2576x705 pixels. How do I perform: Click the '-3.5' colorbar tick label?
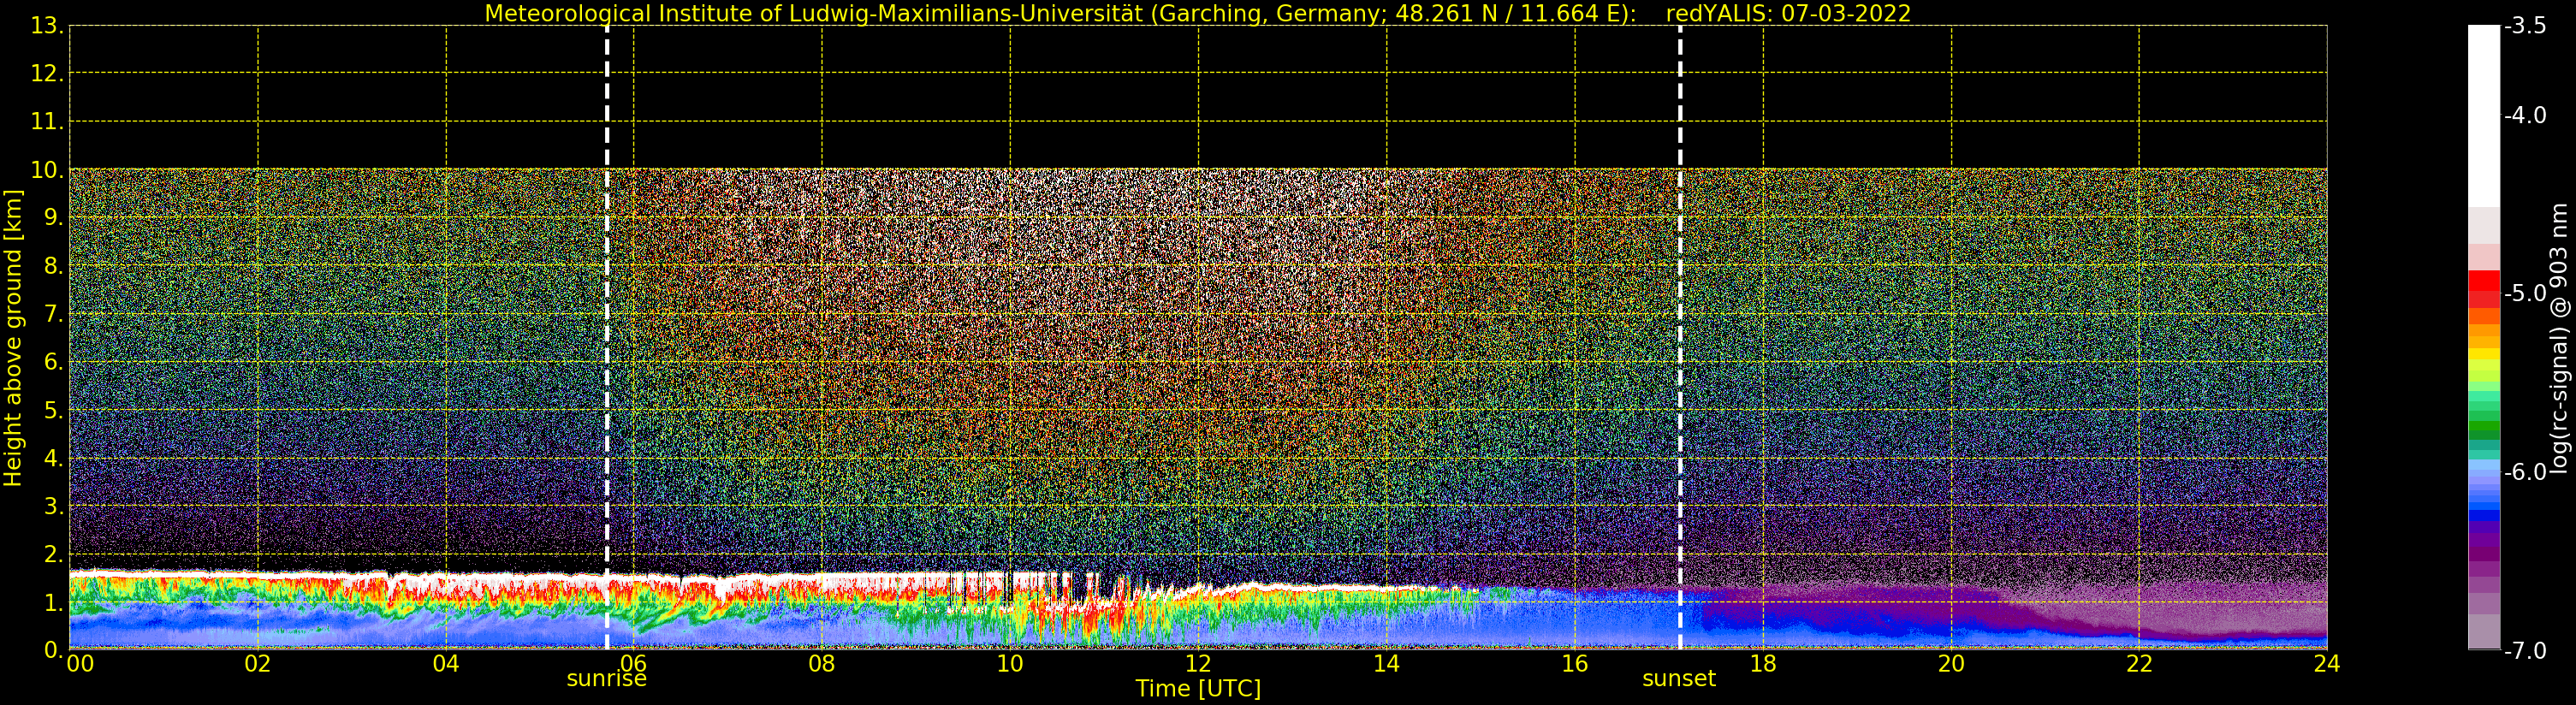[x=2525, y=26]
